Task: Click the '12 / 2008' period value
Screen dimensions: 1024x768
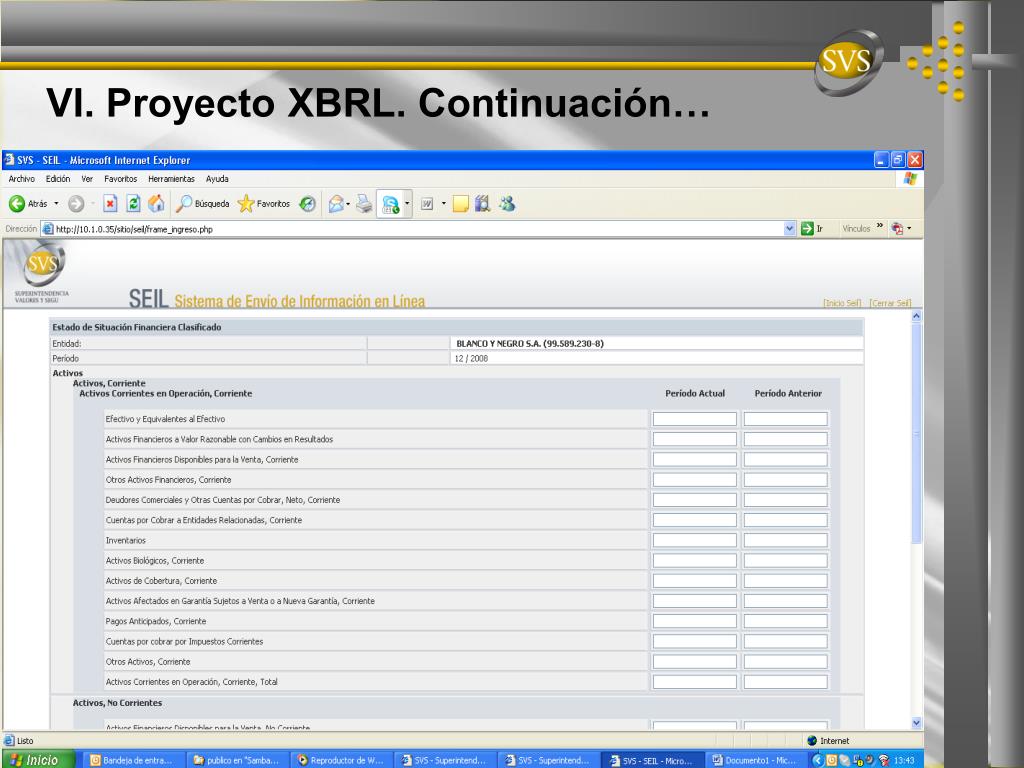Action: 472,359
